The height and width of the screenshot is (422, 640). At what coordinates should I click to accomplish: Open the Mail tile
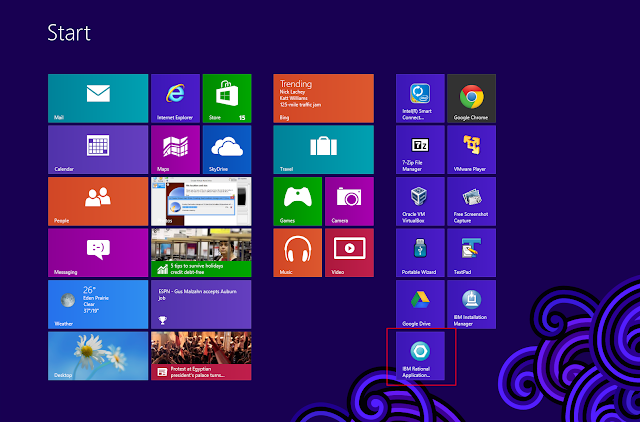click(x=98, y=98)
